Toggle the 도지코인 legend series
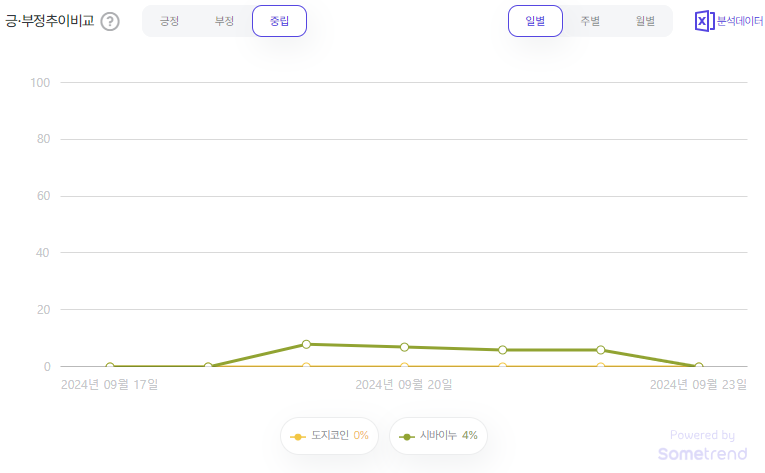Screen dimensions: 765x473 [x=329, y=435]
